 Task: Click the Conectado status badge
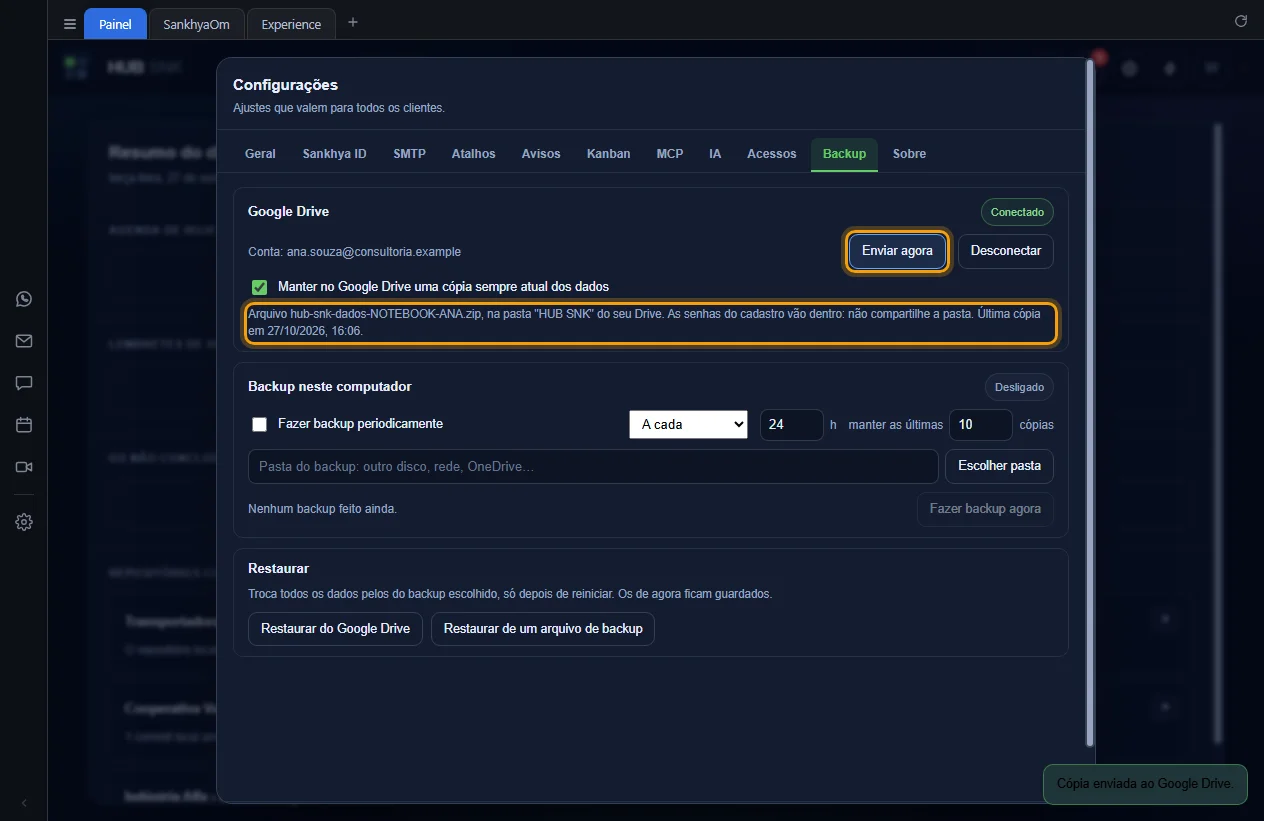(1017, 212)
